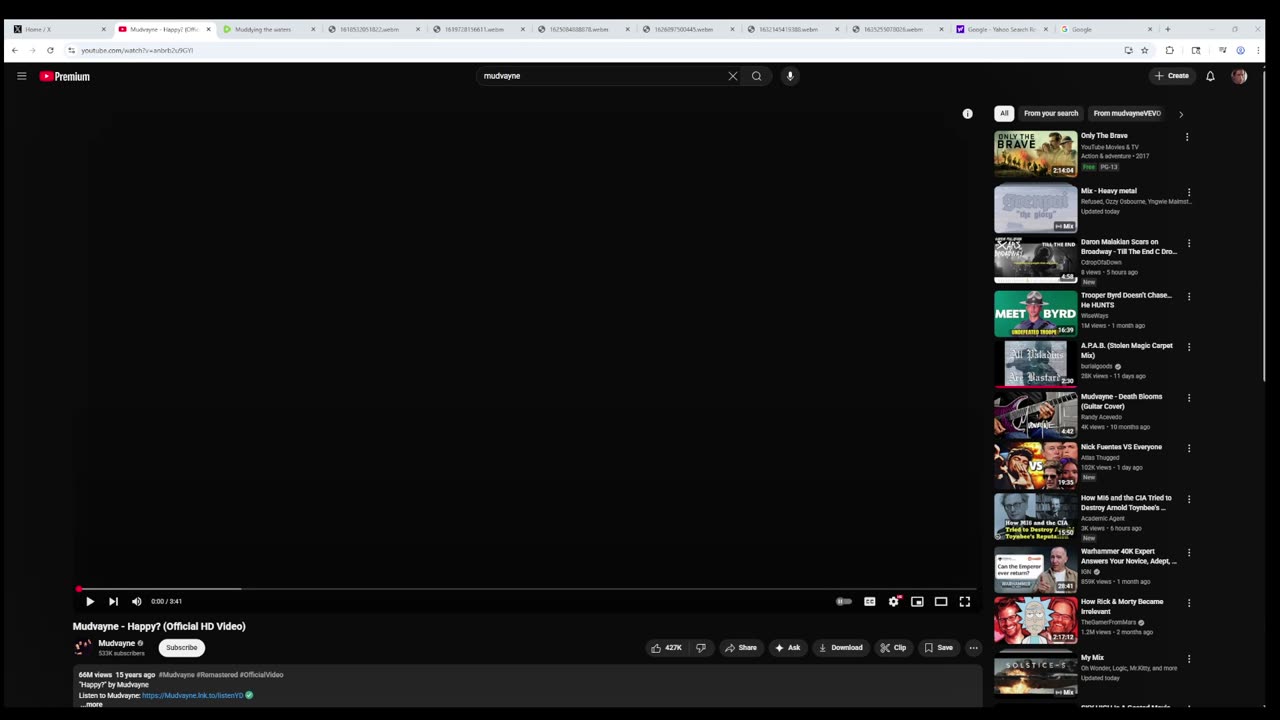Open options for Trooper Byrd video
The height and width of the screenshot is (720, 1280).
pyautogui.click(x=1189, y=297)
